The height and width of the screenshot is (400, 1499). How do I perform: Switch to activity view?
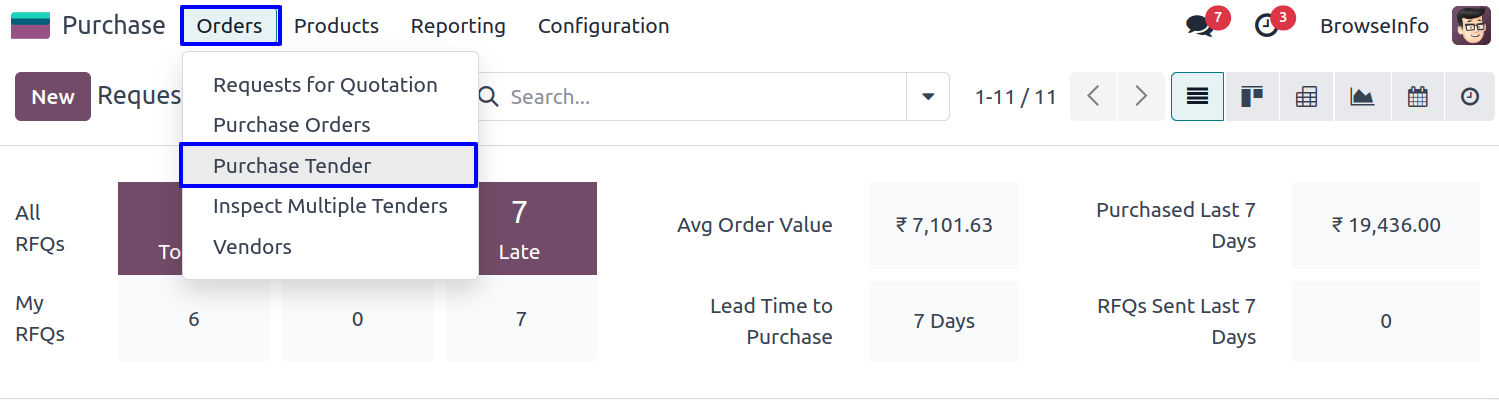pos(1470,97)
